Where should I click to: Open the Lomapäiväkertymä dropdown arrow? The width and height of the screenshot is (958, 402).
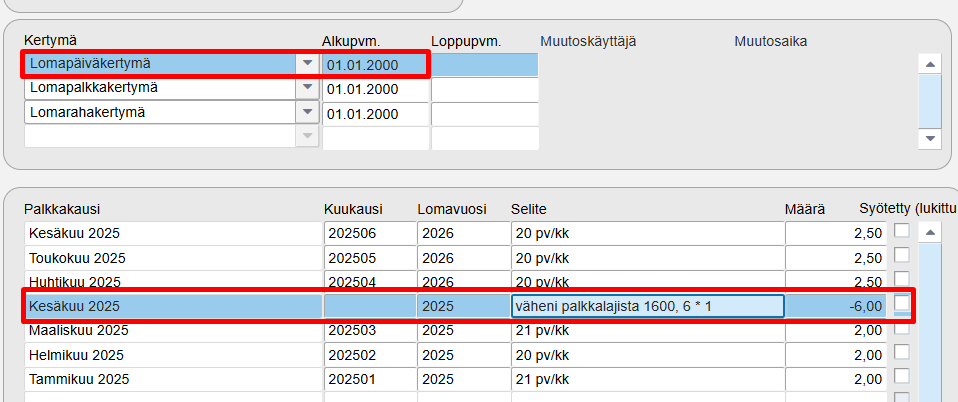point(307,64)
